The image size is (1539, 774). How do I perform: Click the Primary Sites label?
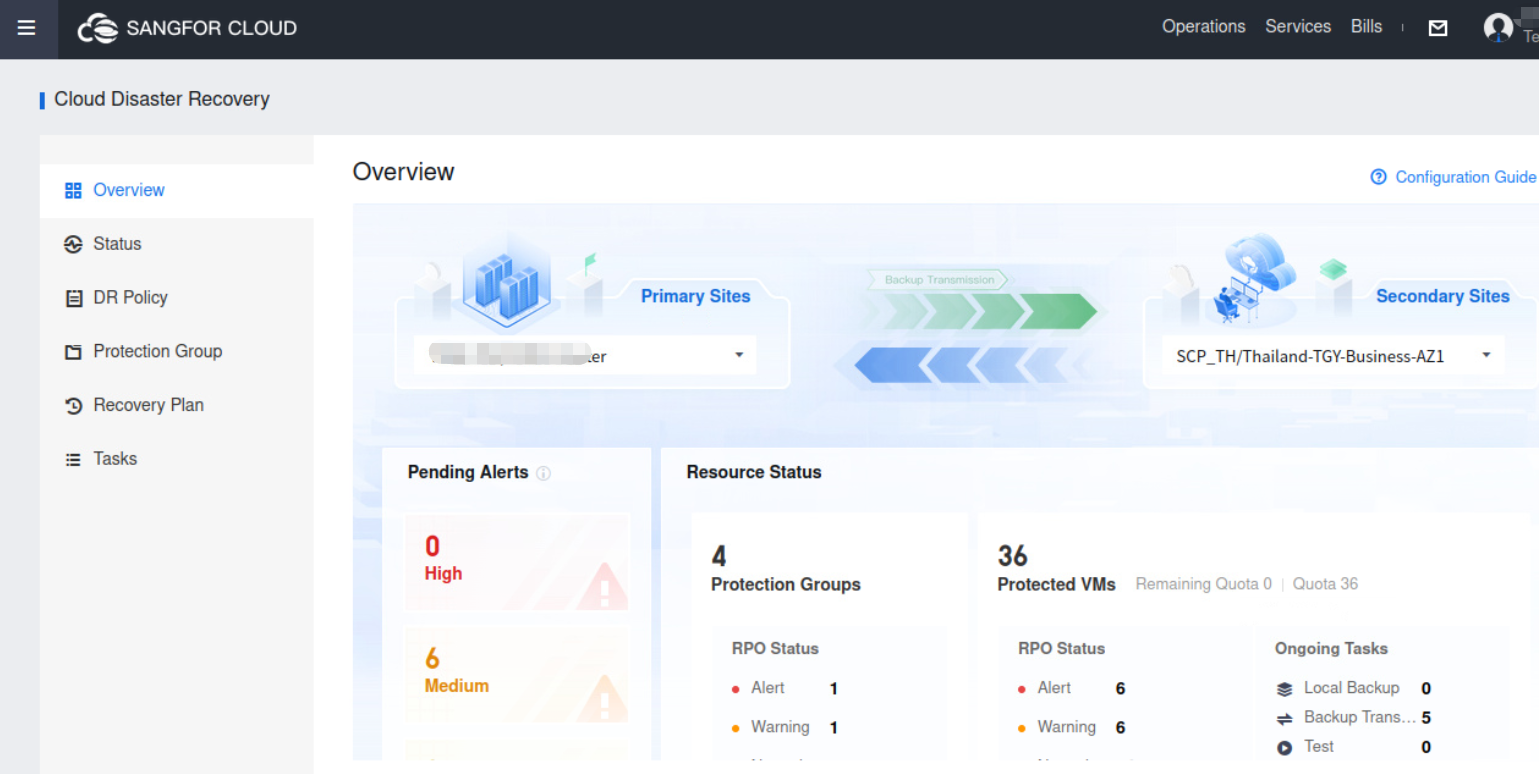695,296
